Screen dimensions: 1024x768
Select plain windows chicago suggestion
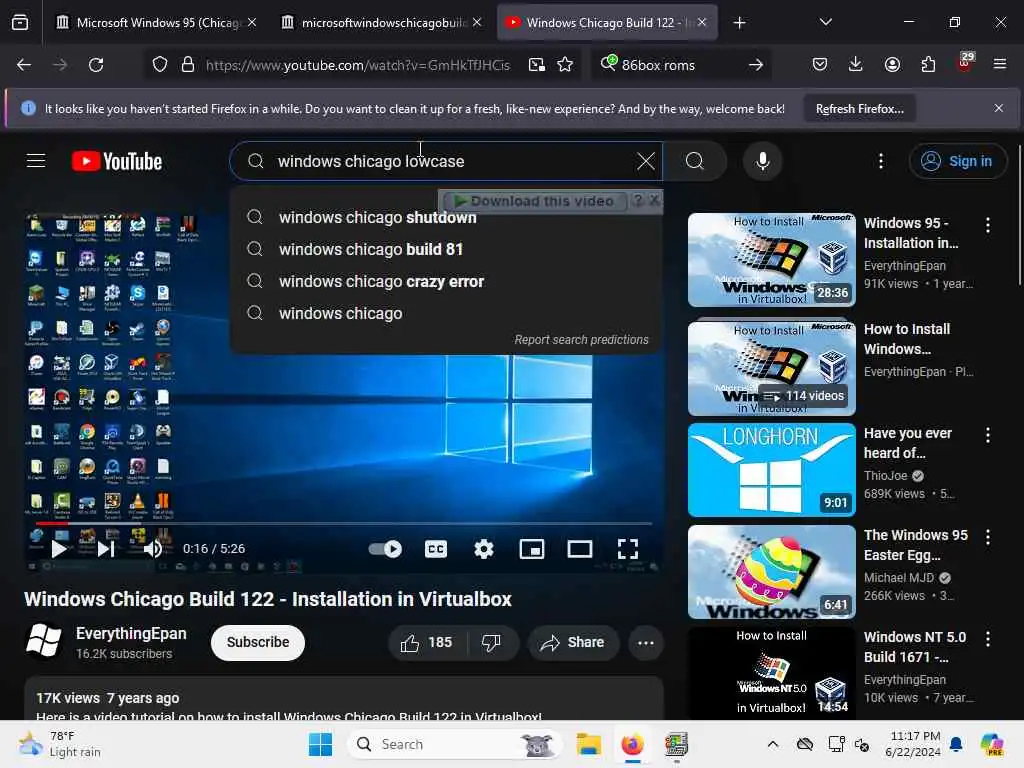click(446, 313)
